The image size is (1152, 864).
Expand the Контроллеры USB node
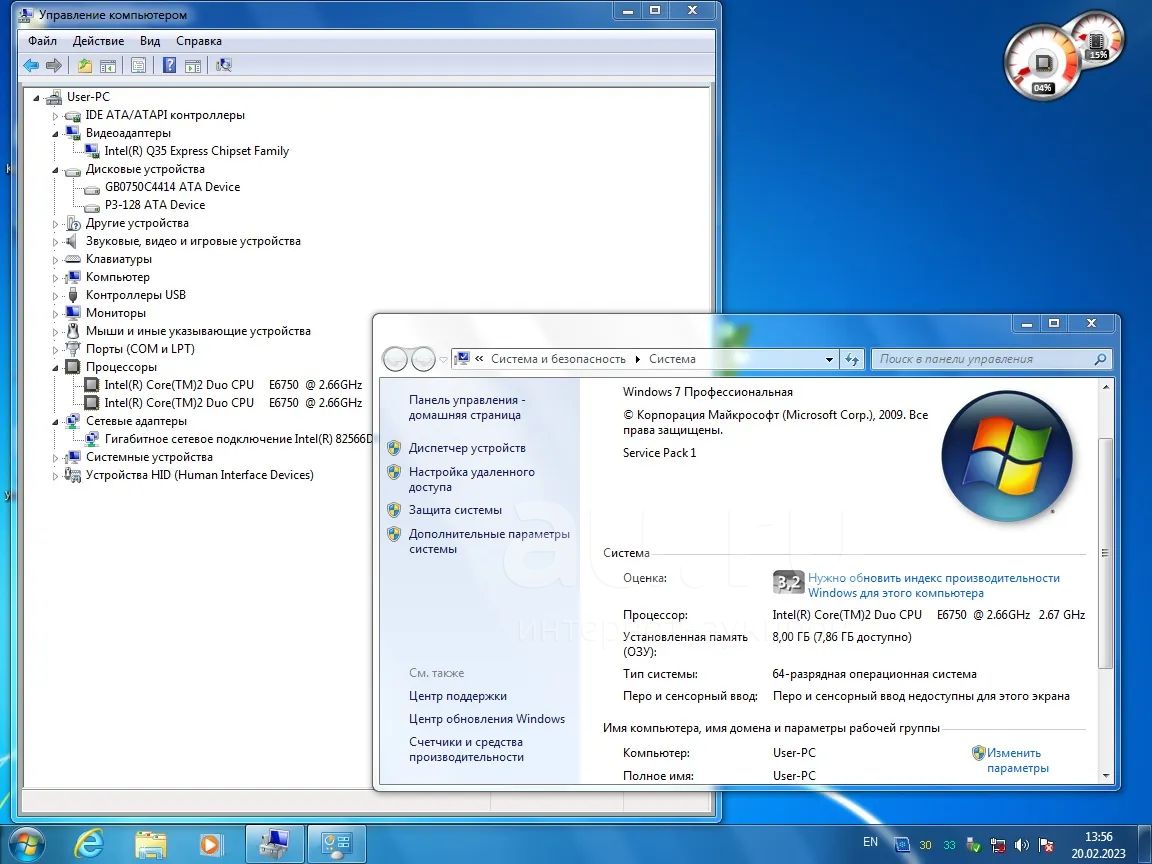pos(55,296)
